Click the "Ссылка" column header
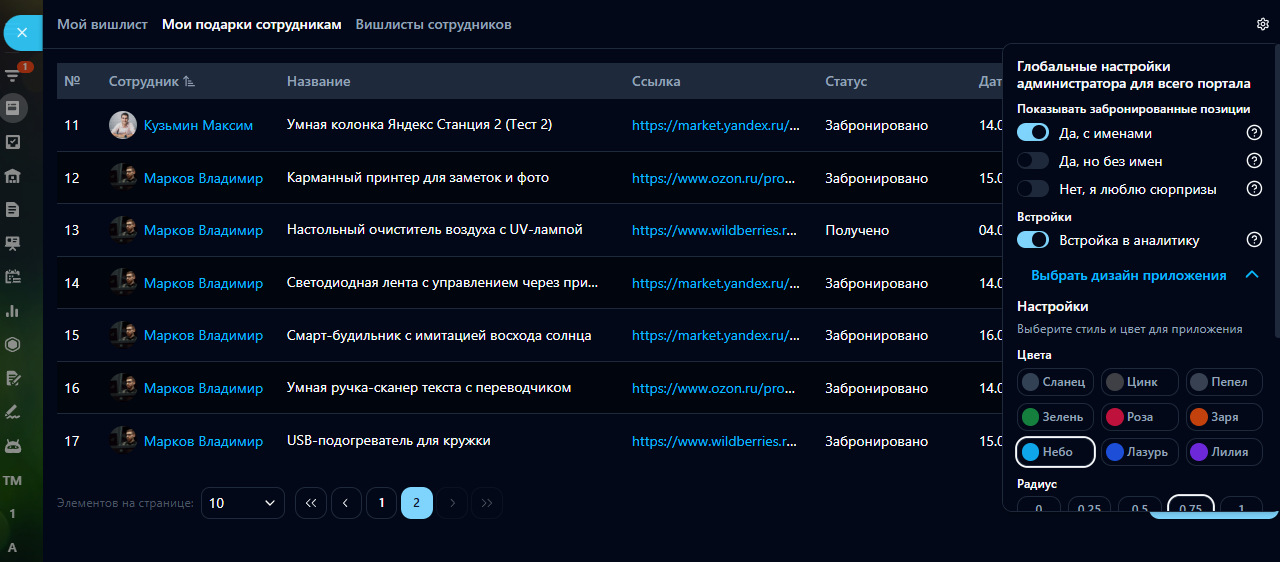Image resolution: width=1280 pixels, height=562 pixels. (x=656, y=81)
